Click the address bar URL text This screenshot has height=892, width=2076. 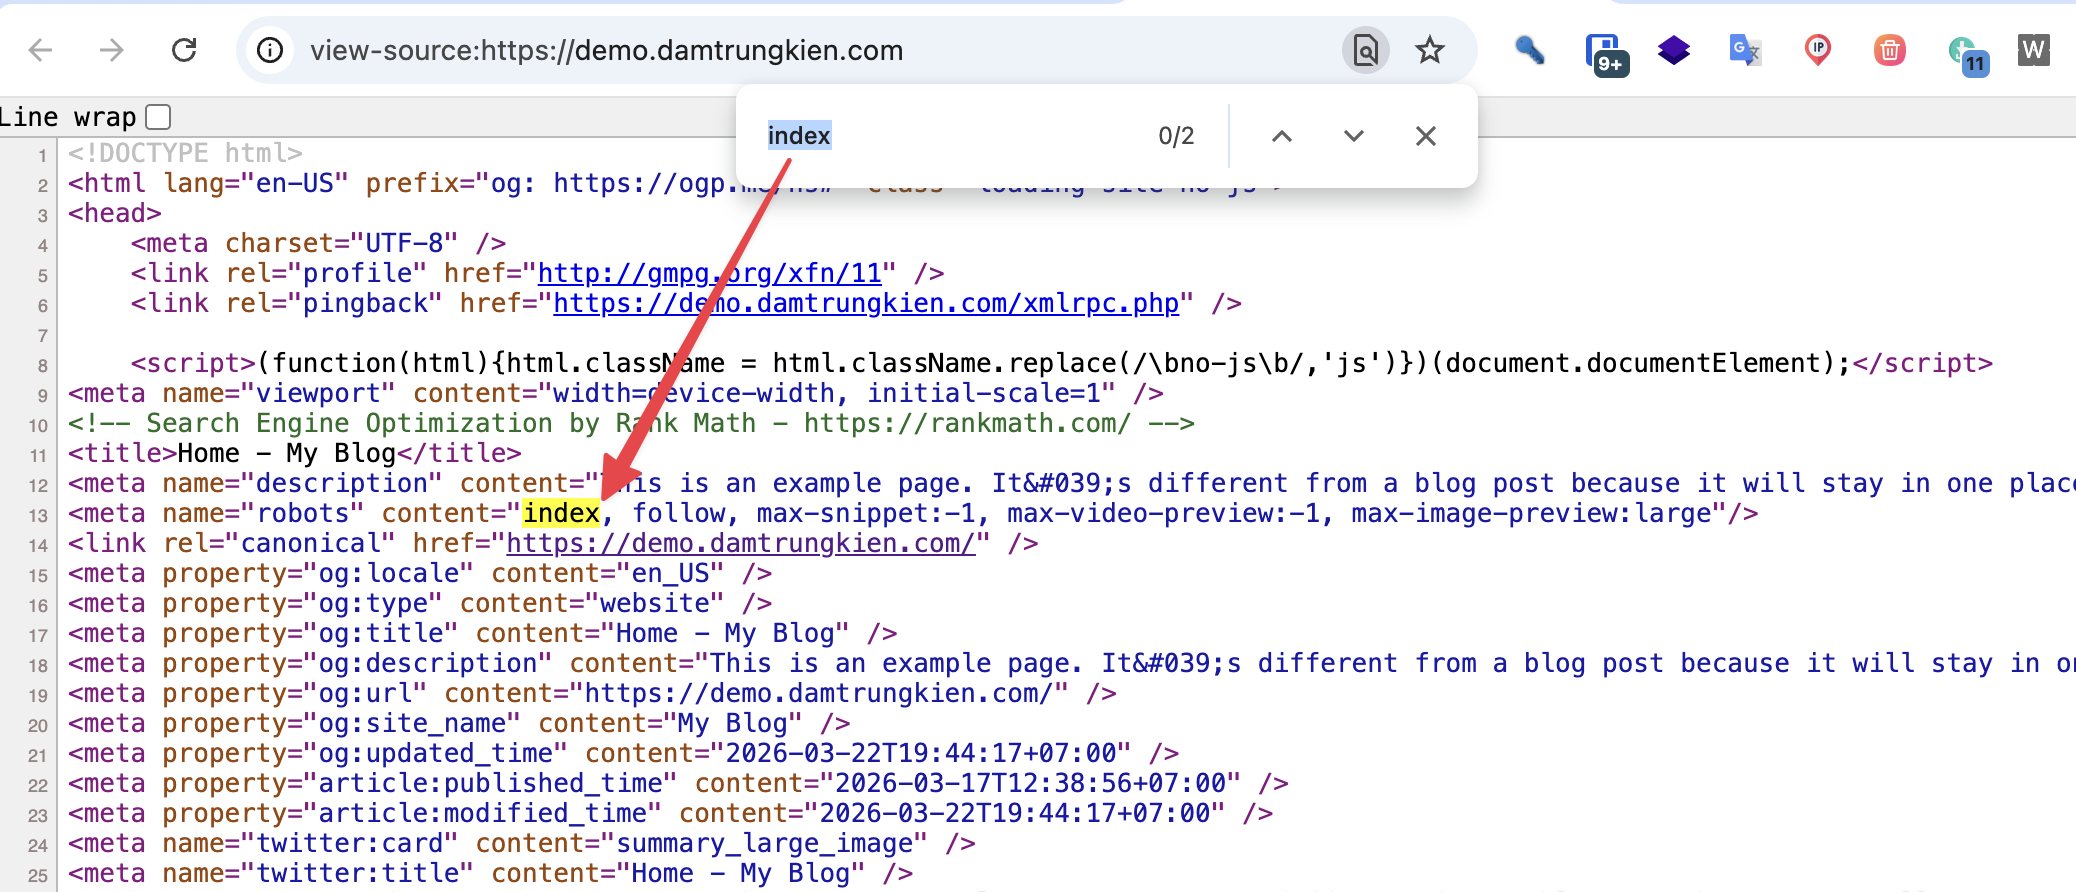click(606, 50)
